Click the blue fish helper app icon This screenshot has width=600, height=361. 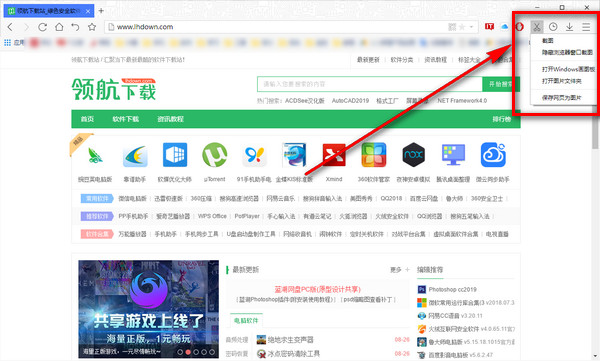(x=135, y=156)
